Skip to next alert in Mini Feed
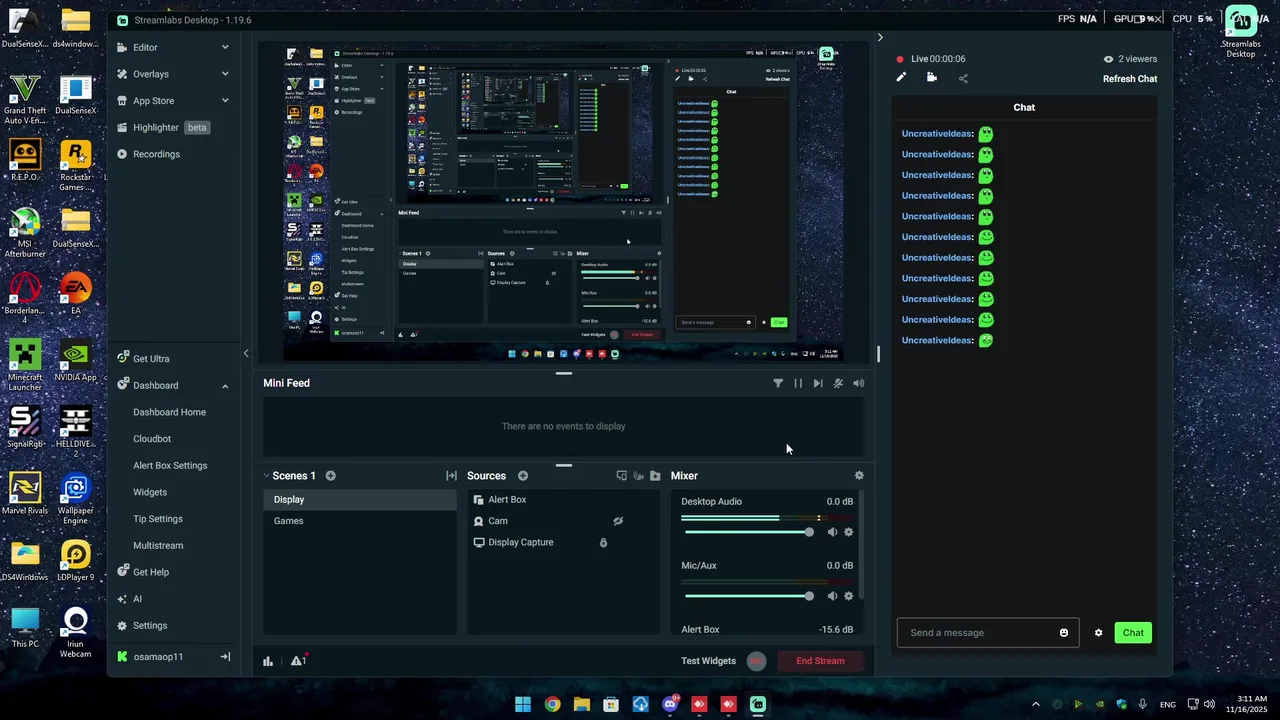 click(x=818, y=383)
